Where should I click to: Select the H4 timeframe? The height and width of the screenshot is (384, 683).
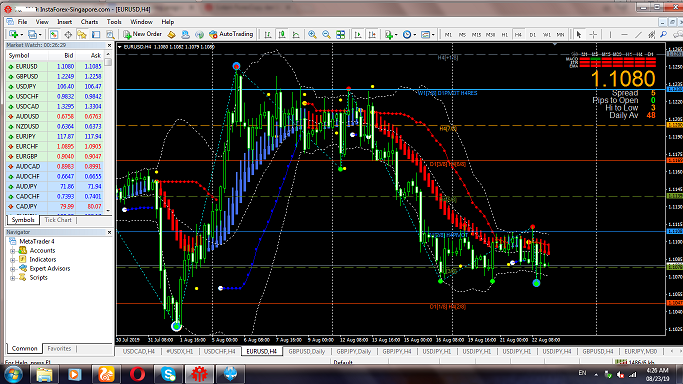(518, 34)
